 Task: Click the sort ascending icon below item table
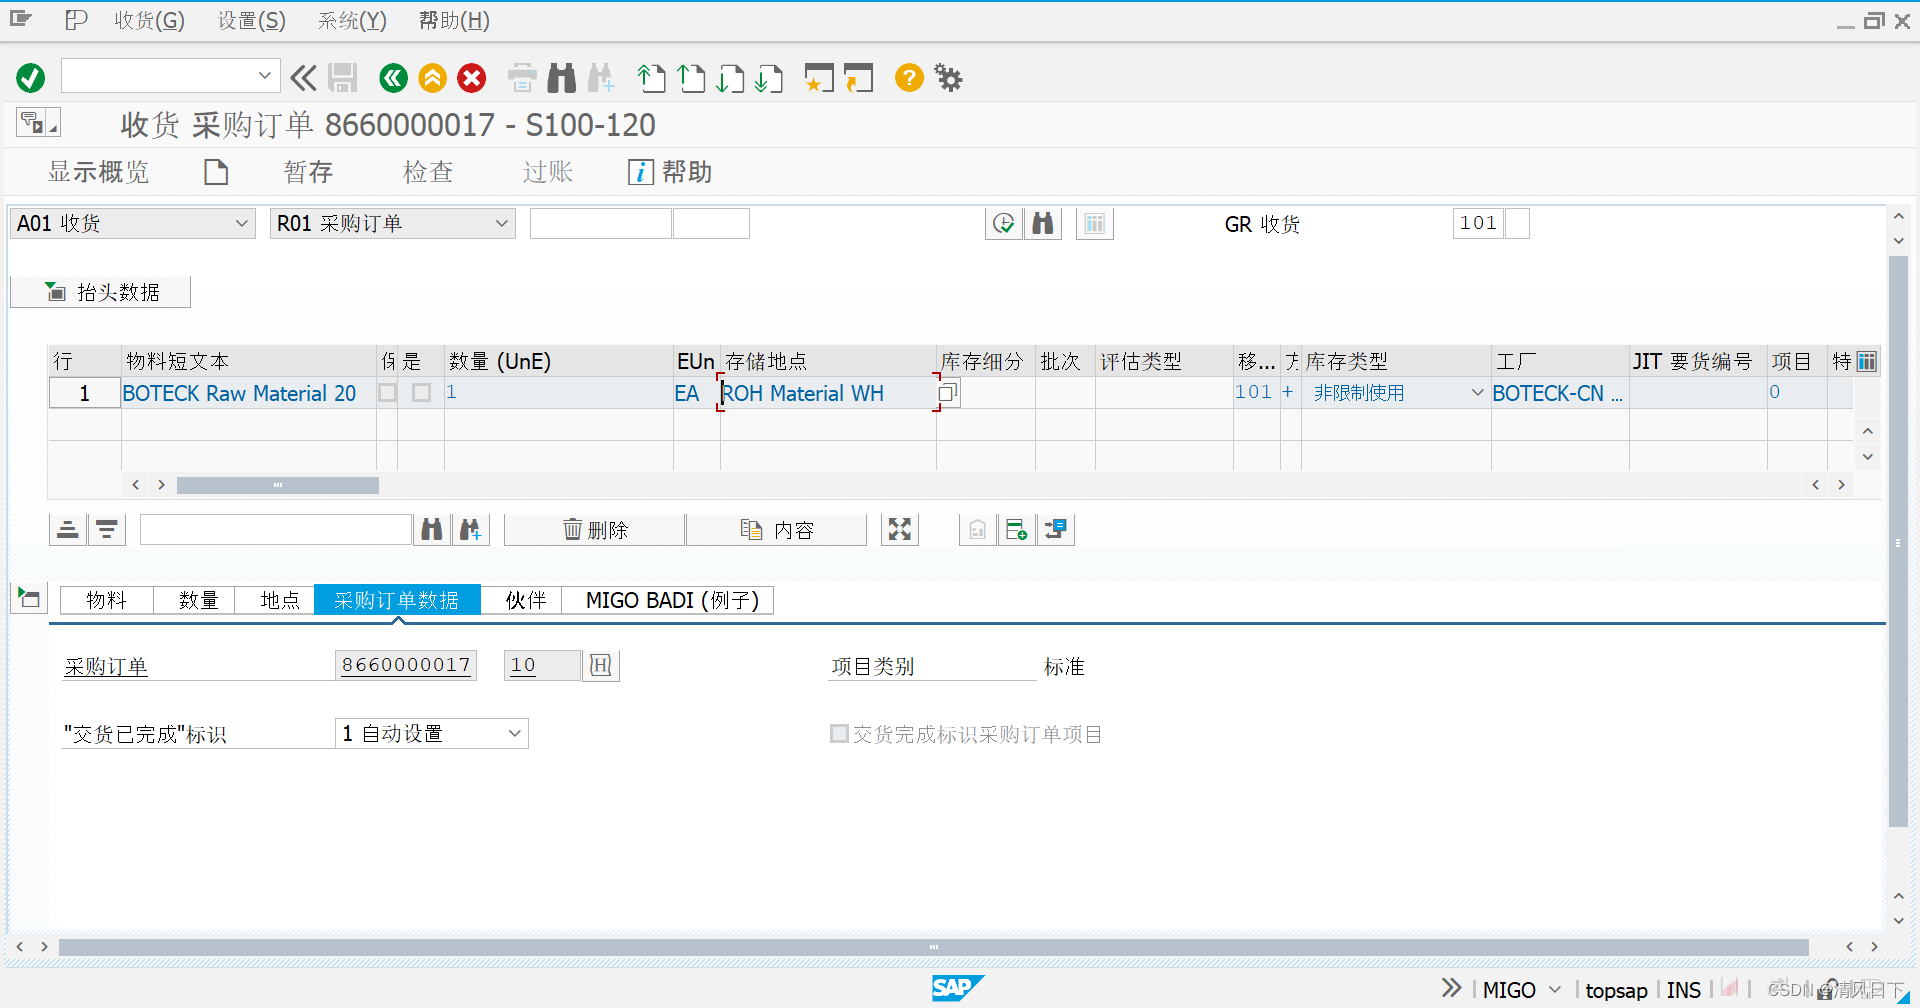coord(68,530)
